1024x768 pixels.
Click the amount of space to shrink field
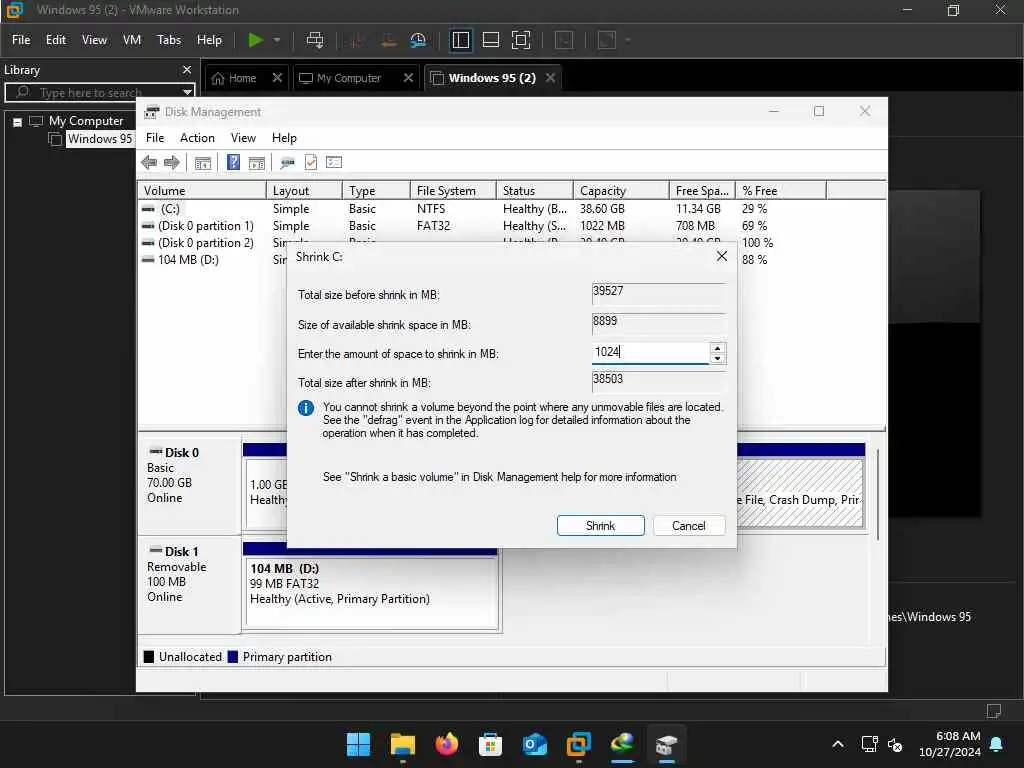pyautogui.click(x=650, y=353)
